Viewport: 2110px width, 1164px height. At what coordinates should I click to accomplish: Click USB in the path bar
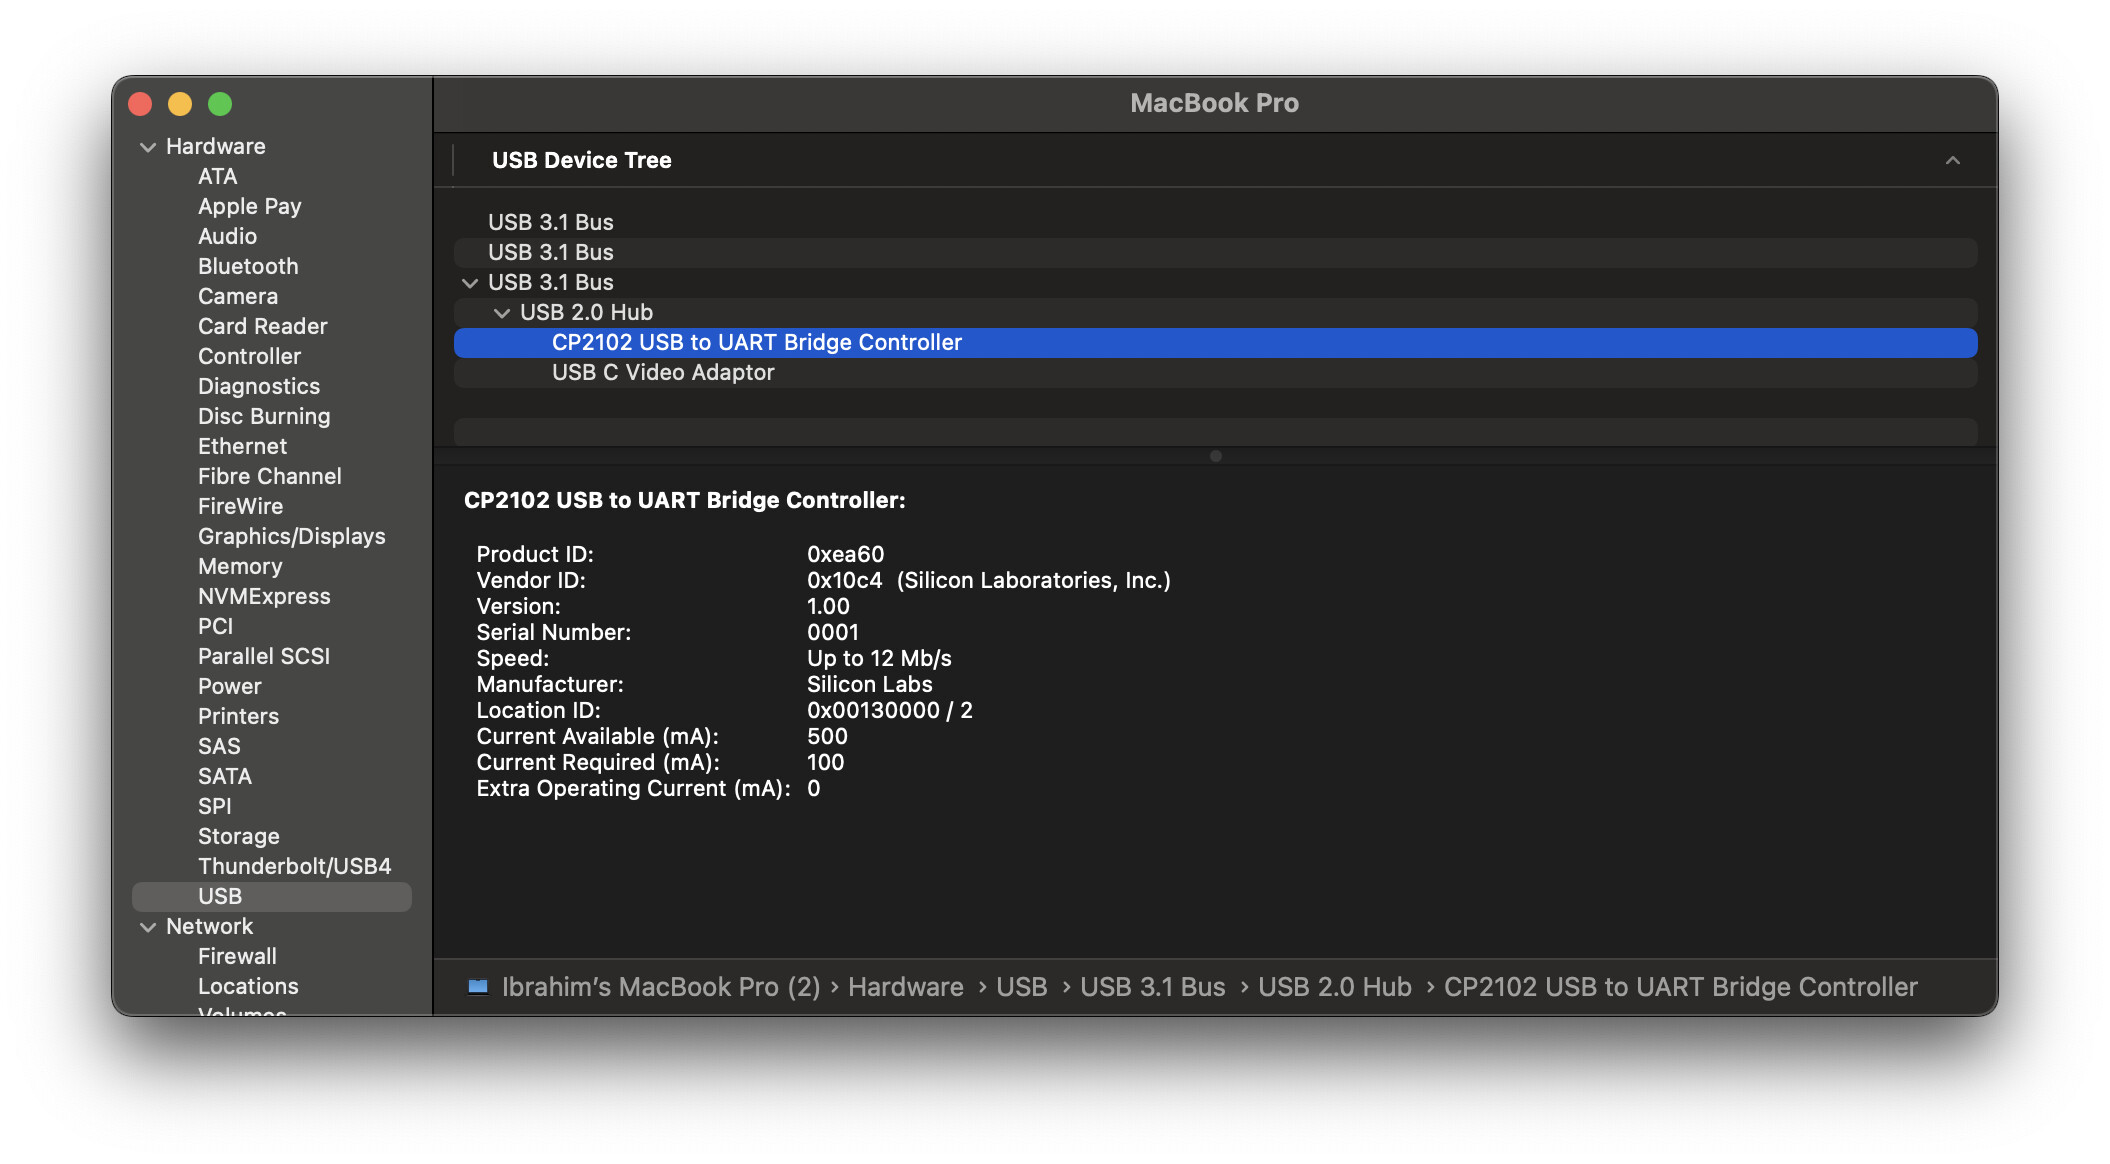click(x=1021, y=987)
